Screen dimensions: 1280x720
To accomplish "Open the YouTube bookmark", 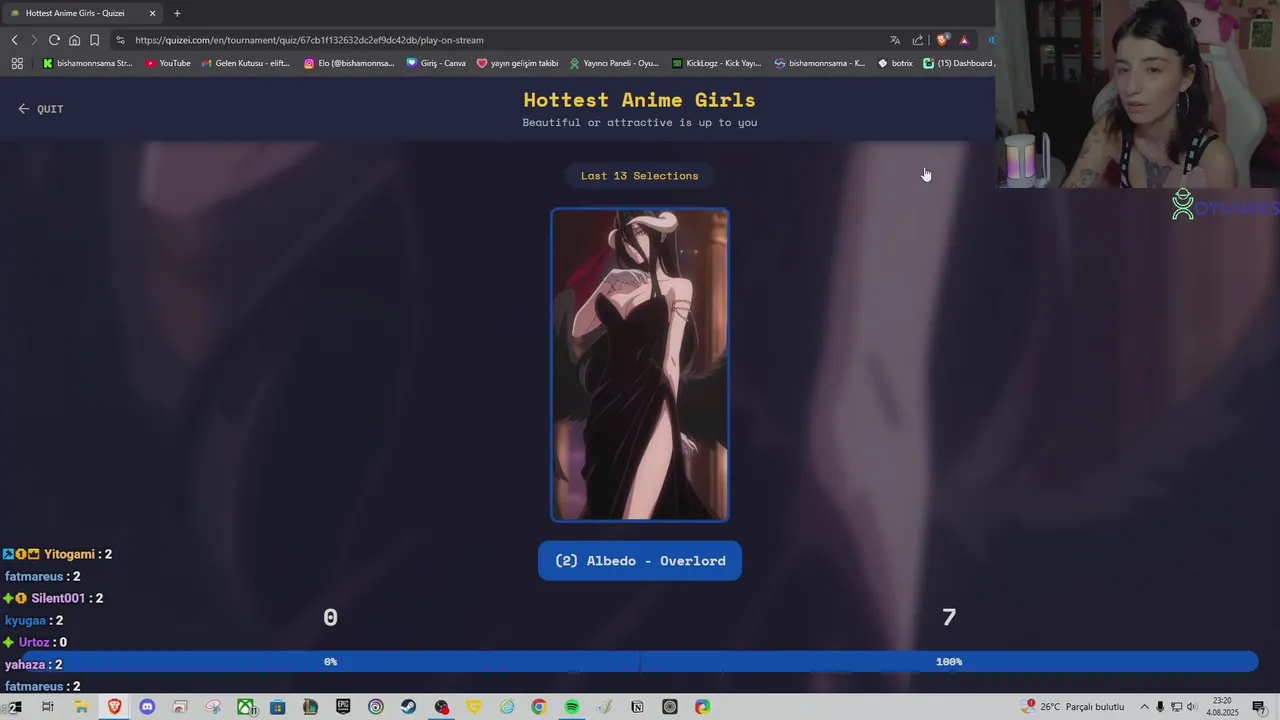I will 168,63.
